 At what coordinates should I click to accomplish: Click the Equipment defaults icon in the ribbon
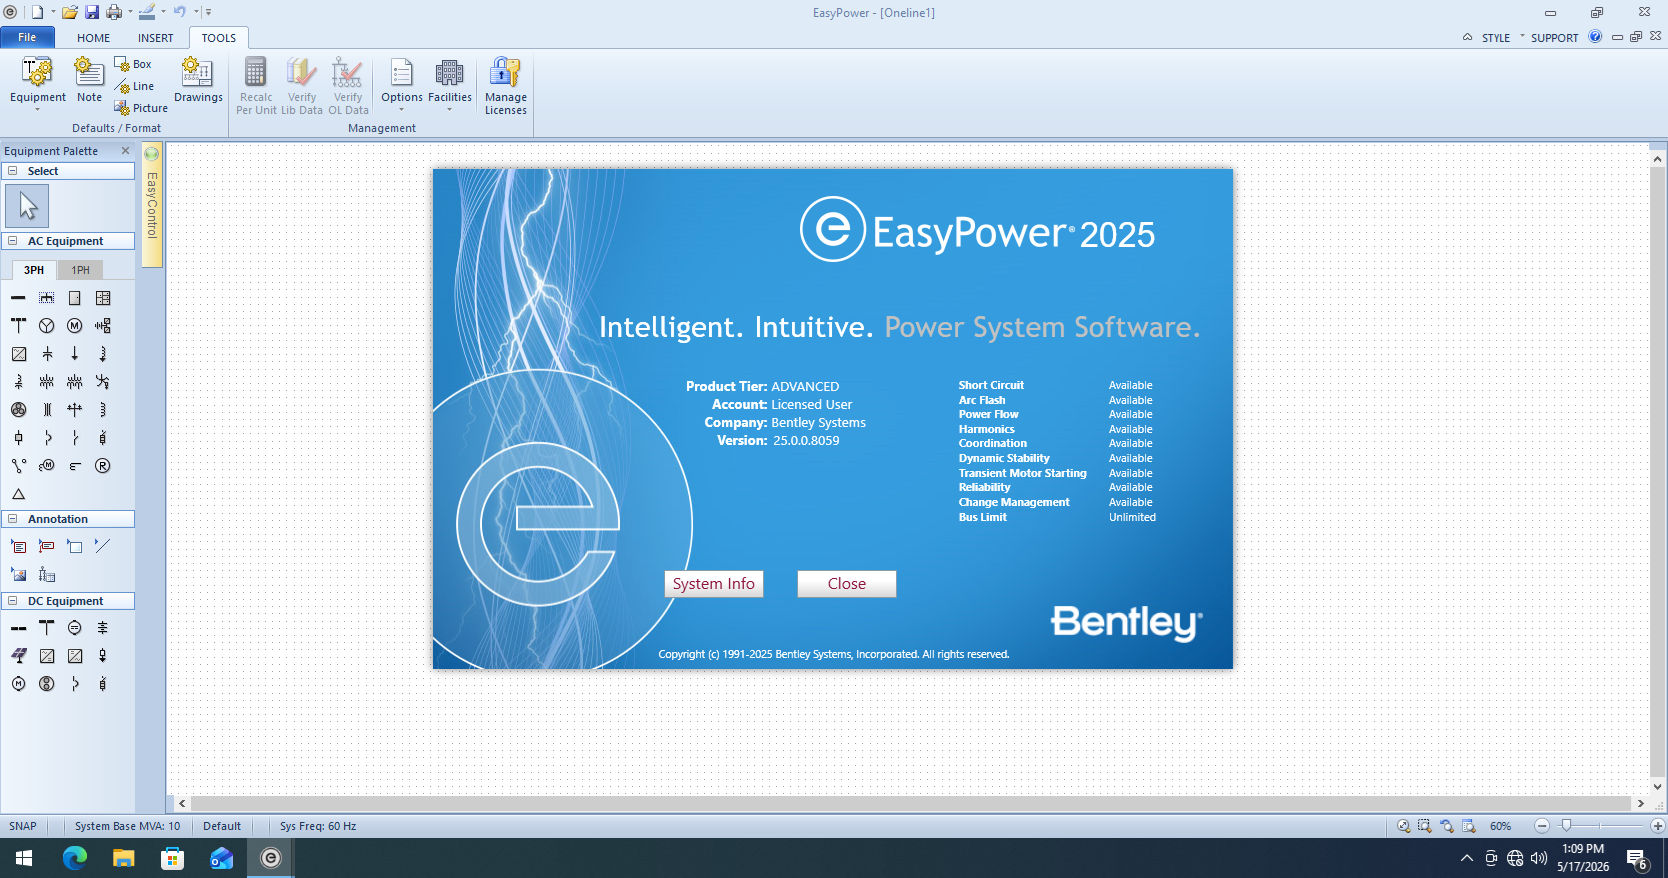[37, 72]
